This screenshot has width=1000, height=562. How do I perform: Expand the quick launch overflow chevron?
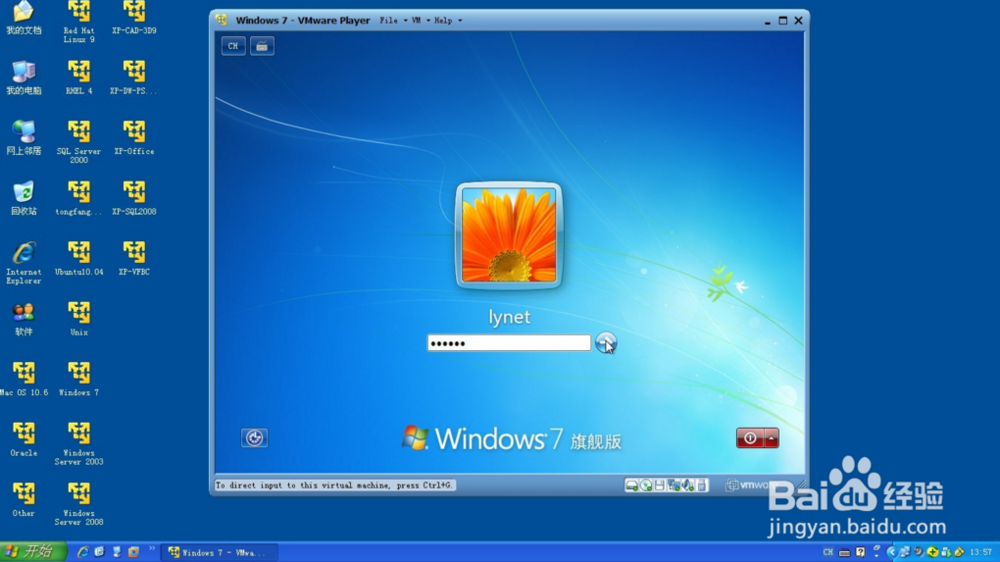pyautogui.click(x=152, y=549)
